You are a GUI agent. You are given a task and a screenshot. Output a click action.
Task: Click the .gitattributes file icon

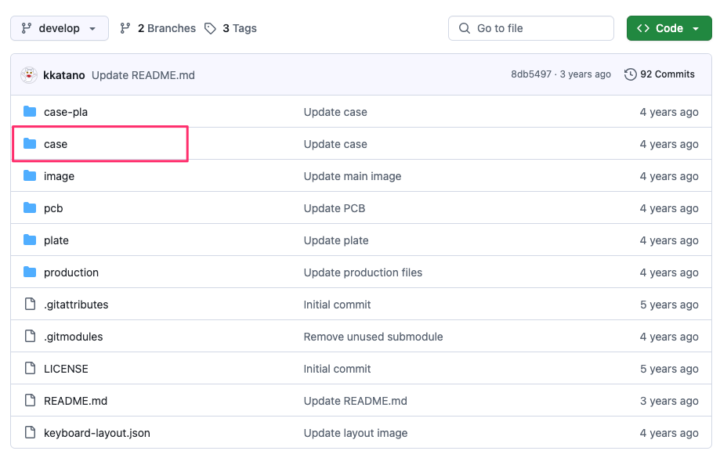[29, 304]
